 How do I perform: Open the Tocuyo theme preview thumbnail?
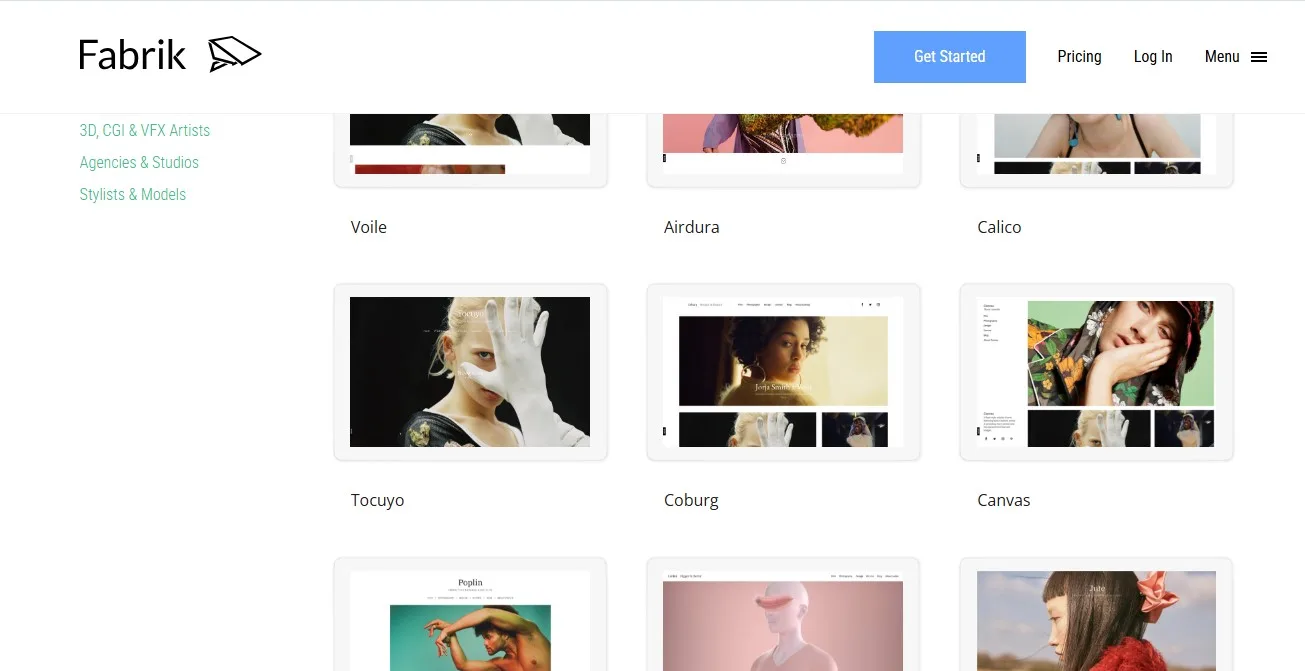[470, 372]
